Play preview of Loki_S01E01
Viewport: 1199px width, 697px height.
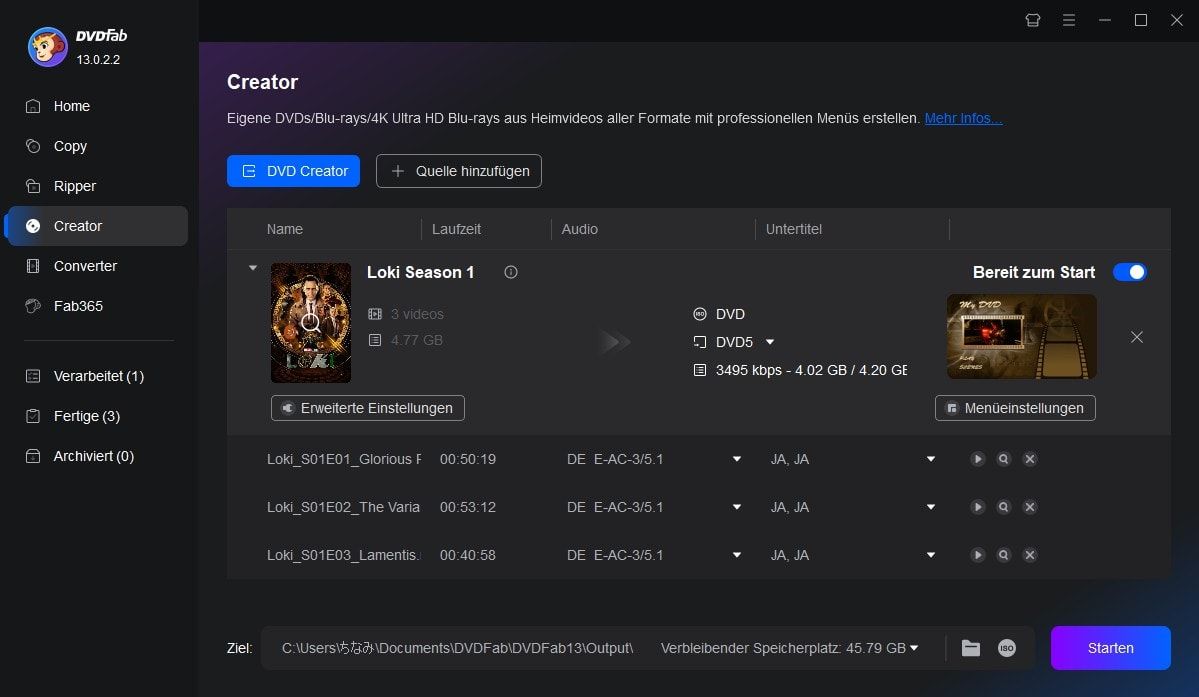[x=977, y=459]
